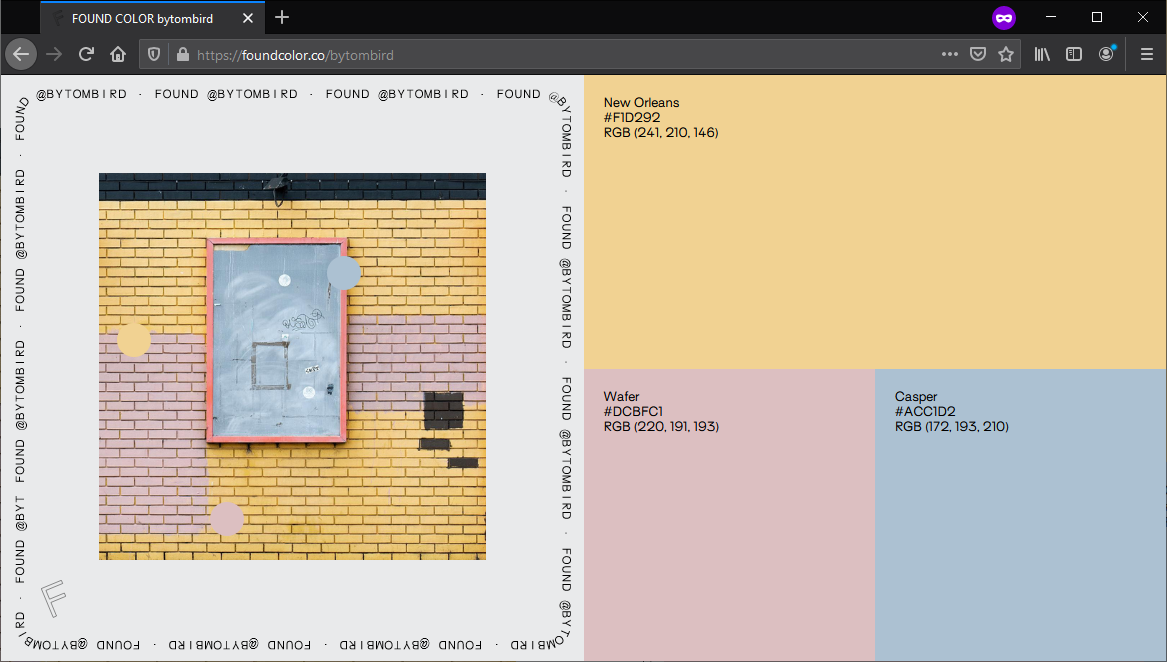Click the Found Color F logo
Viewport: 1167px width, 662px height.
tap(54, 597)
